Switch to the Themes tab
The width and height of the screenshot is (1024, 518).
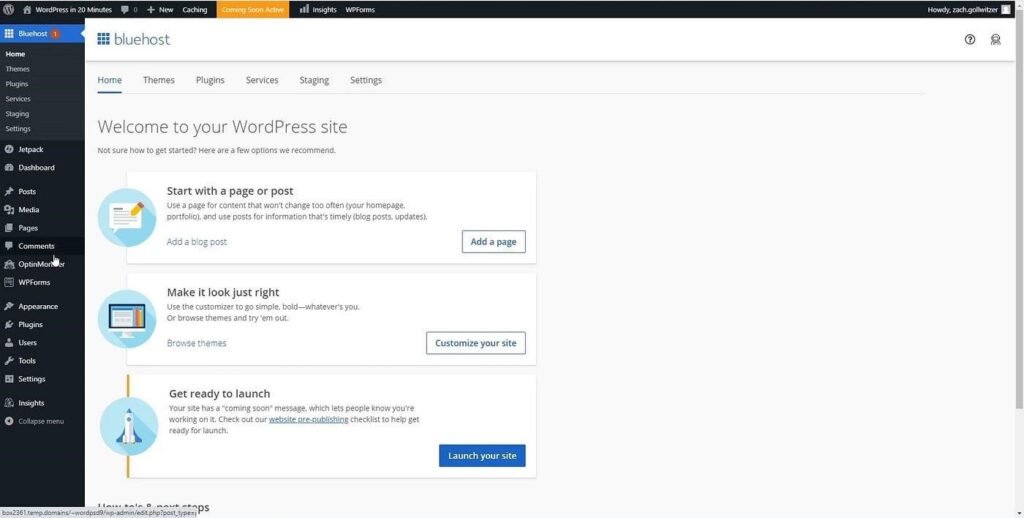(159, 80)
